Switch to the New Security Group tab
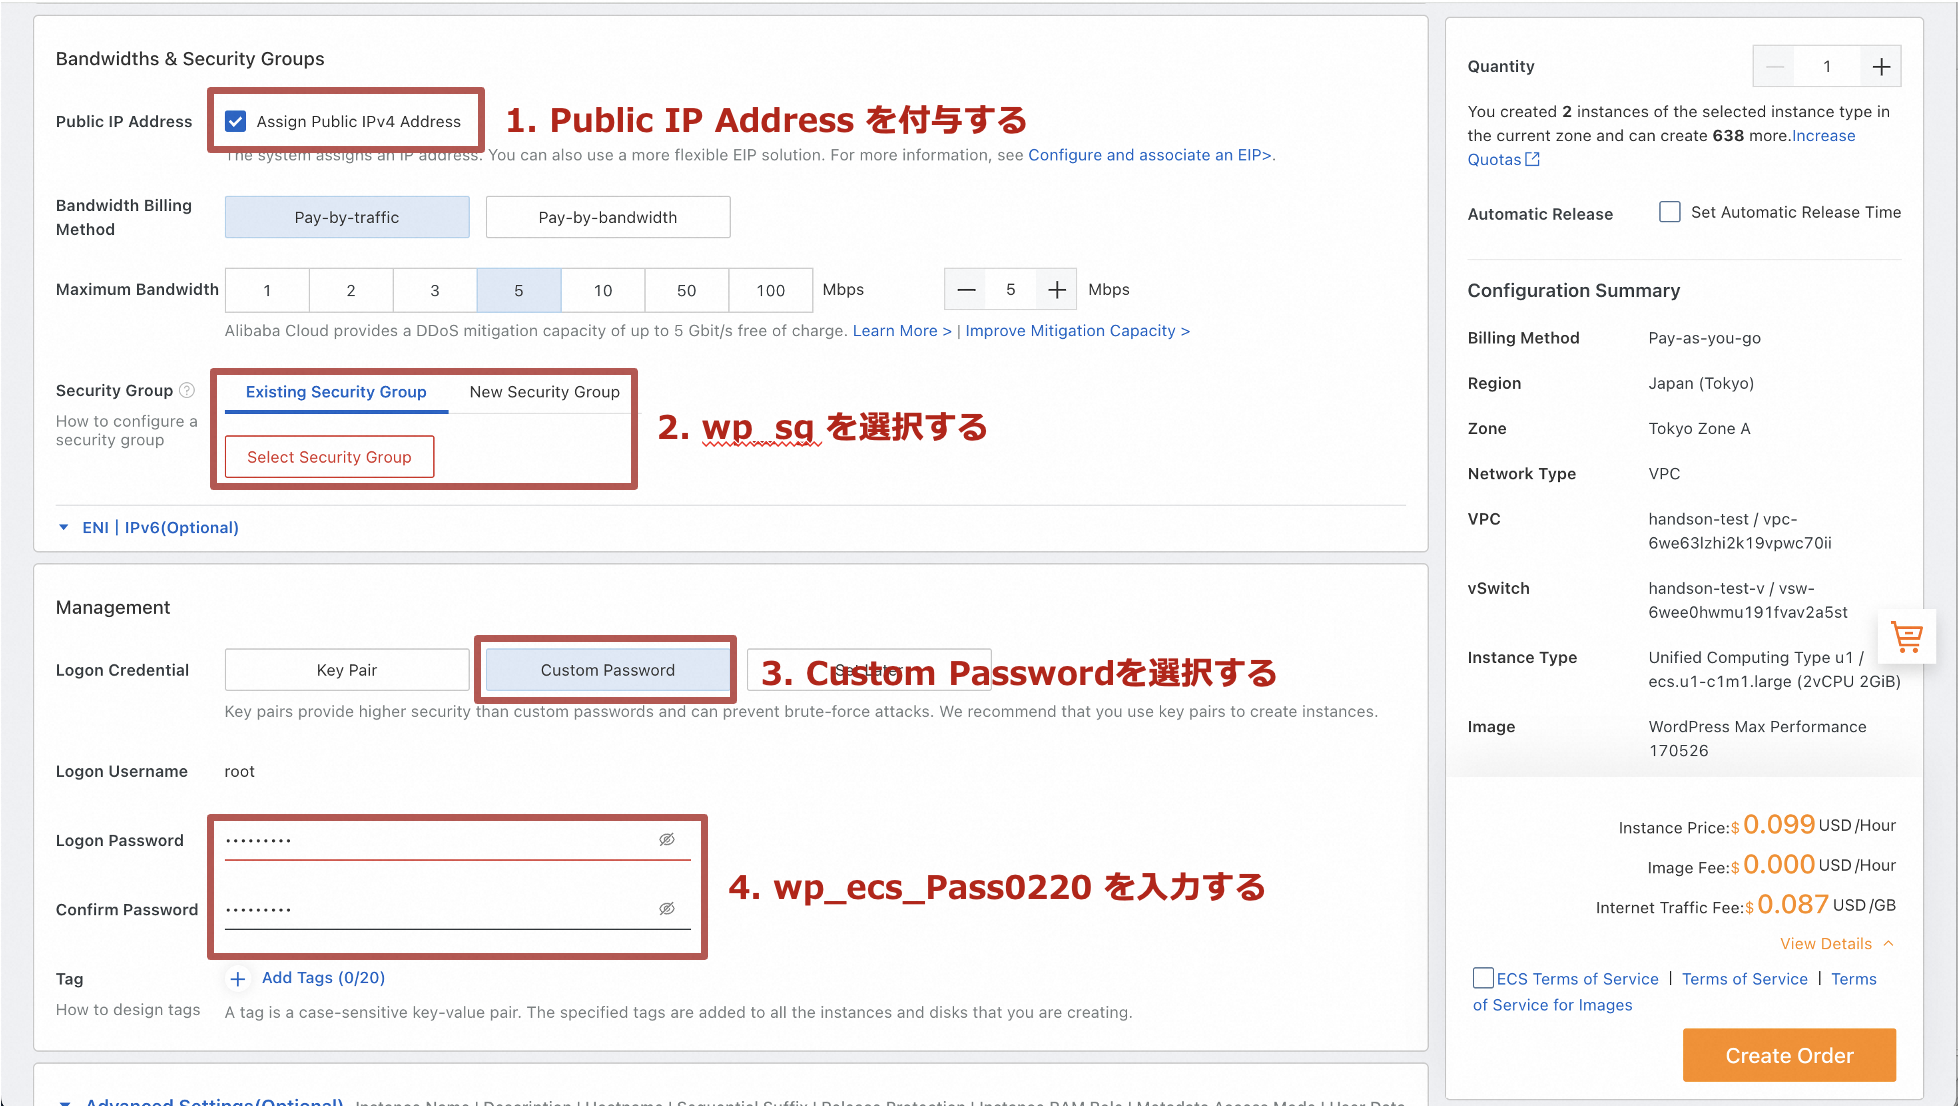The height and width of the screenshot is (1106, 1958). (x=544, y=392)
